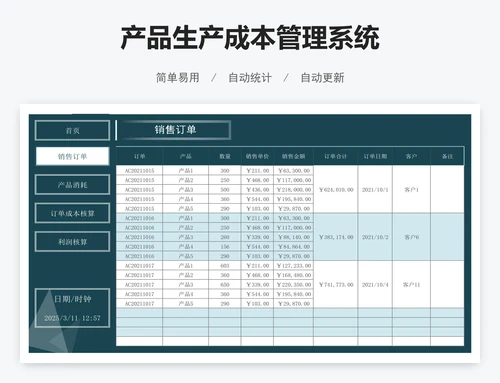Select the sales amount cell ¥84,864.00
Viewport: 500px width, 383px height.
(x=293, y=247)
